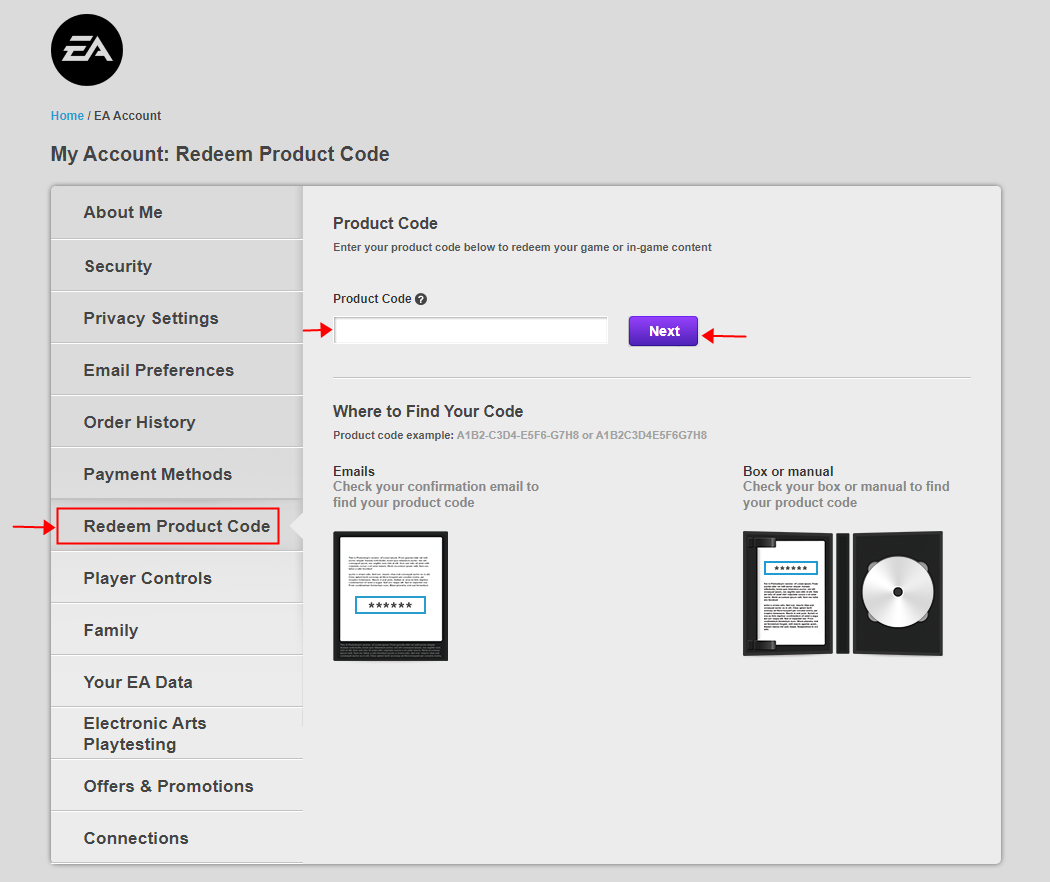Viewport: 1050px width, 882px height.
Task: Click the 'Box or manual' label
Action: point(788,471)
